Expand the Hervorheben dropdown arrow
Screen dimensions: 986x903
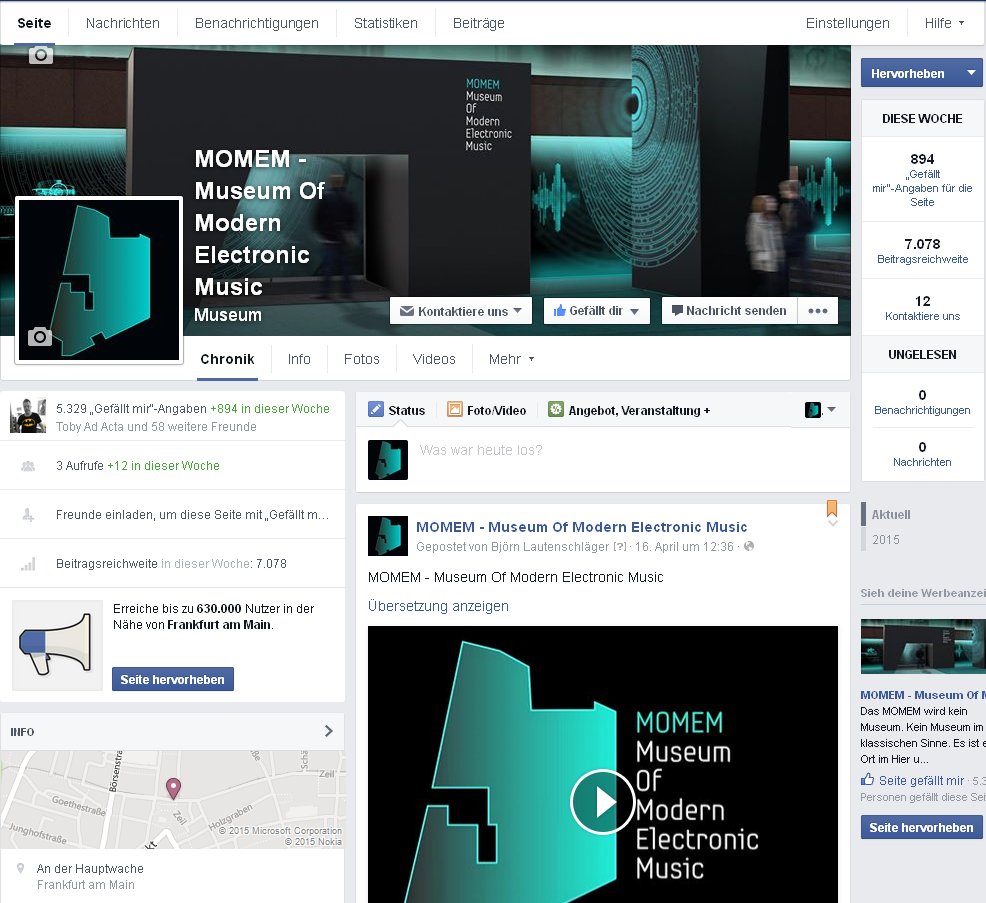(x=972, y=73)
